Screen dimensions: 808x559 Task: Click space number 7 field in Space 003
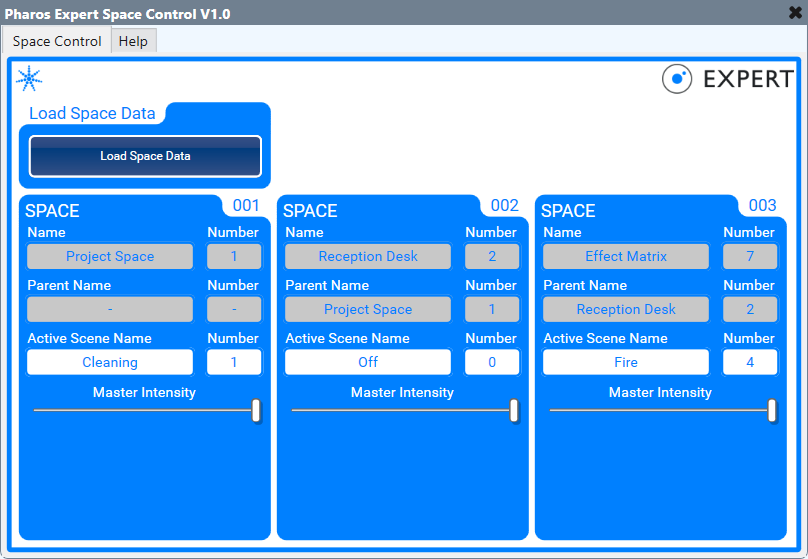tap(750, 256)
